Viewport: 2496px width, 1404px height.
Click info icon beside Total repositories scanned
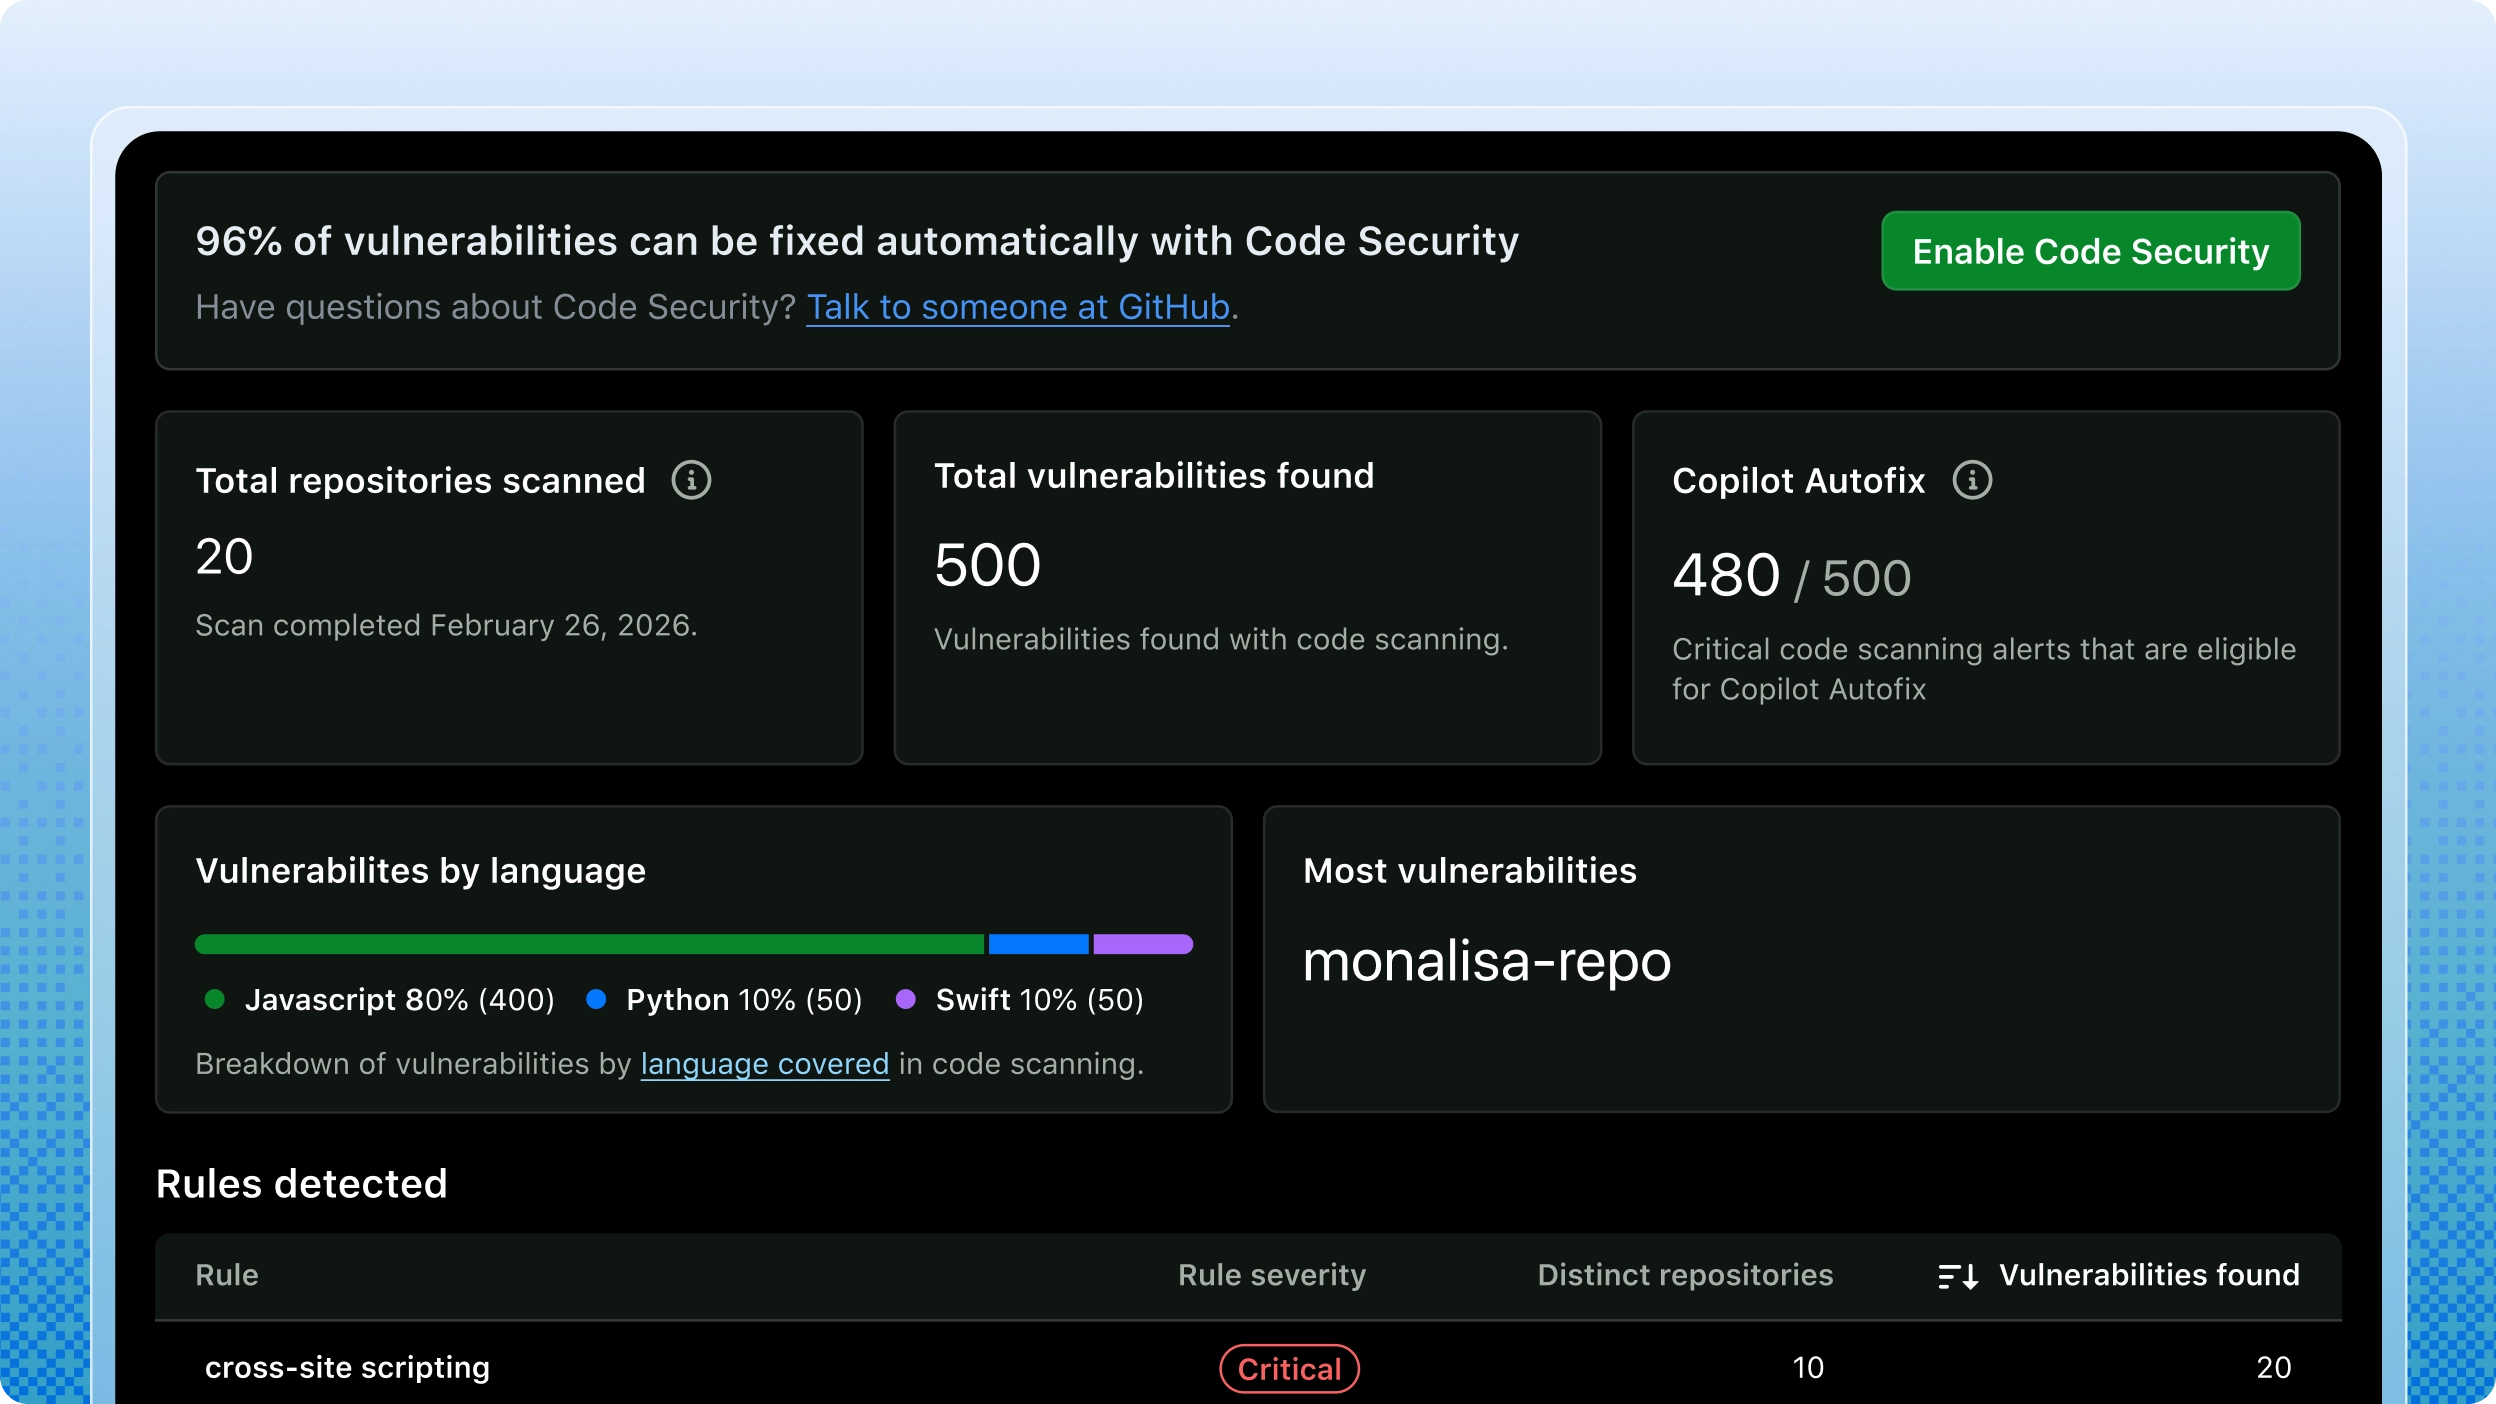point(691,480)
